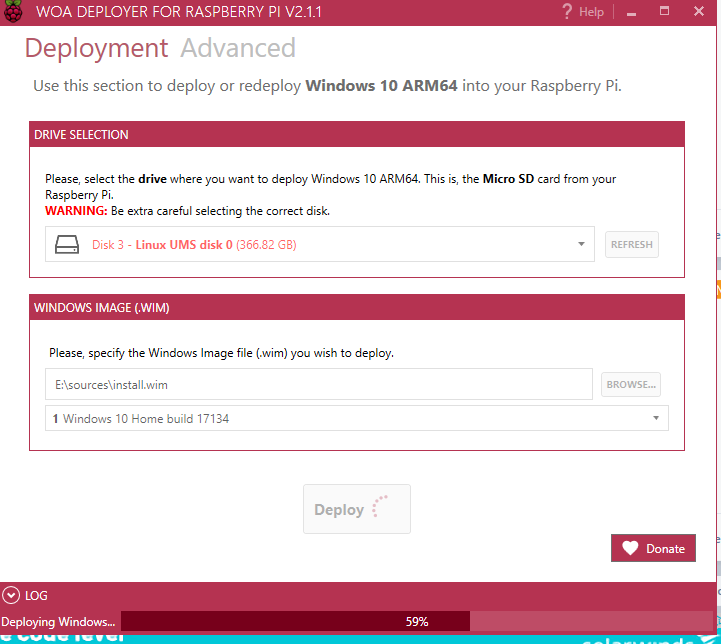Switch to the Deployment tab

click(96, 49)
